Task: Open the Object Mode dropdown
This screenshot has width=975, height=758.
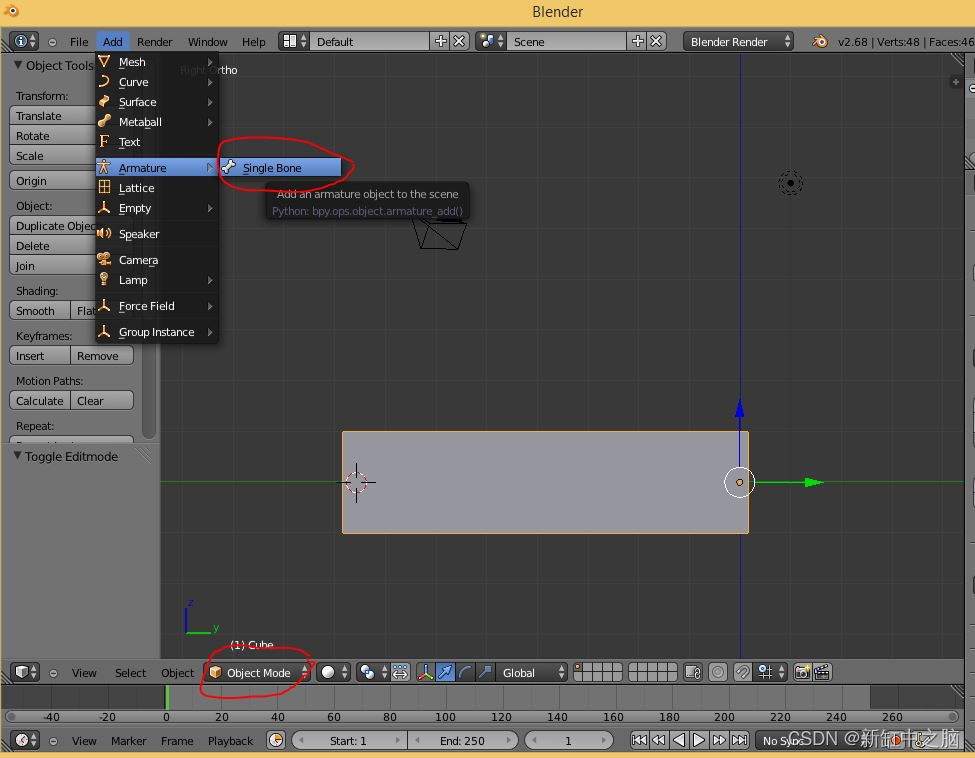Action: pyautogui.click(x=259, y=672)
